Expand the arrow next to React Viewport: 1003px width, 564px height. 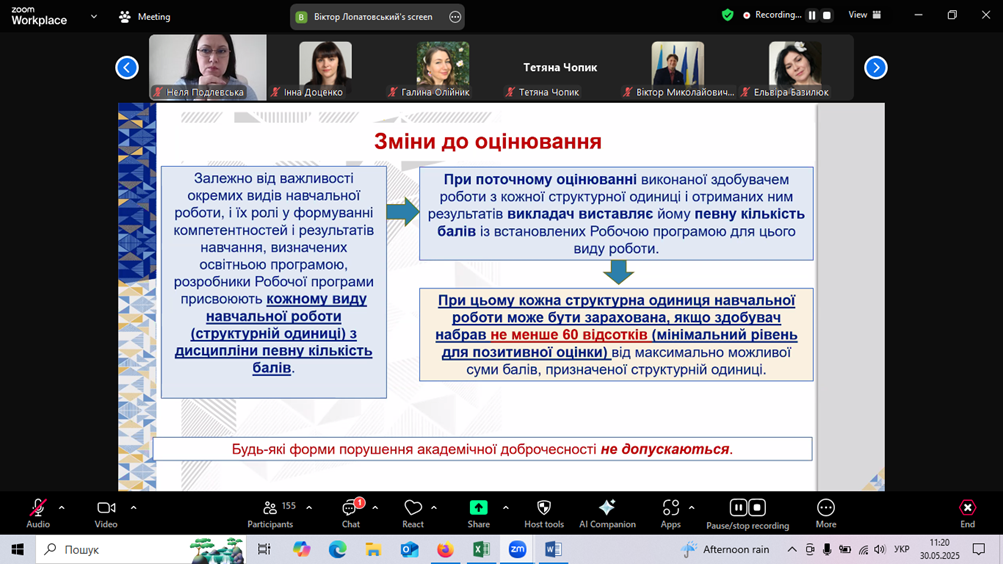434,508
